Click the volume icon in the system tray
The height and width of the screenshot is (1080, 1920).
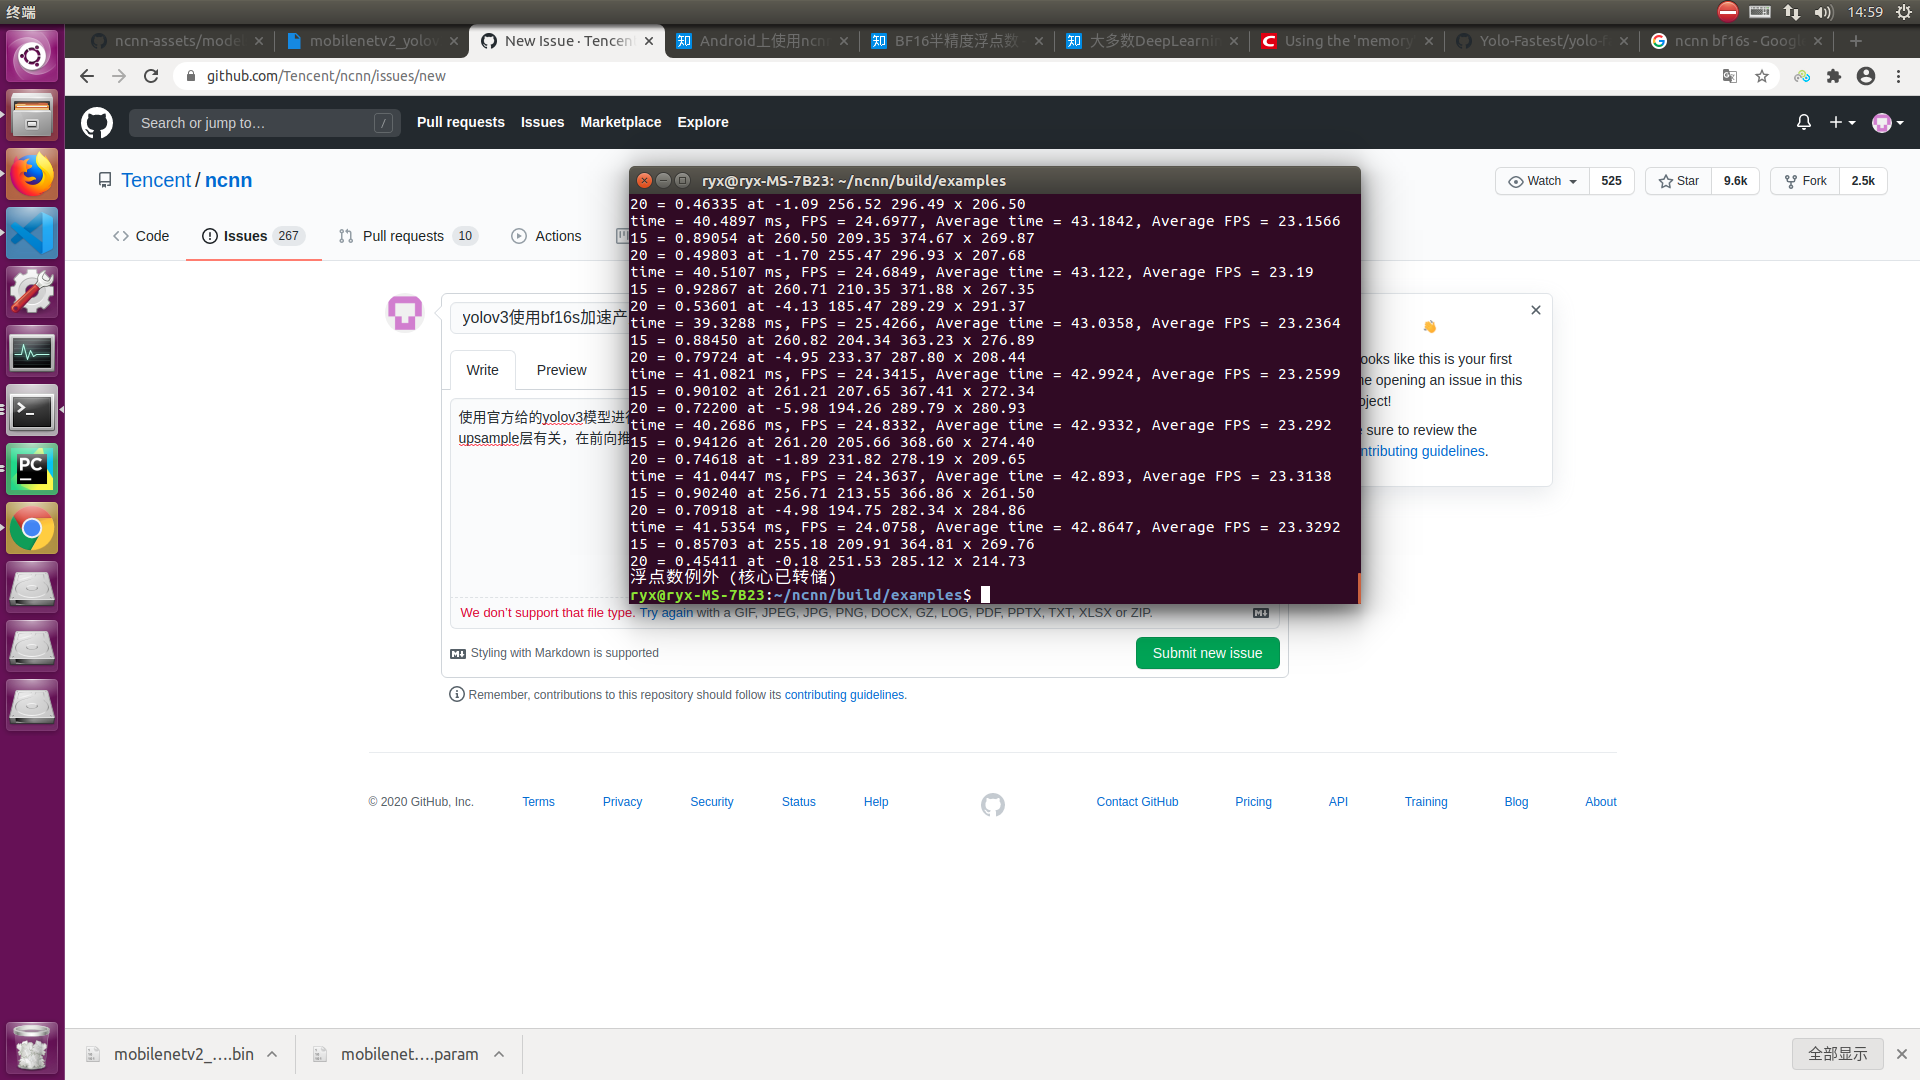coord(1824,12)
